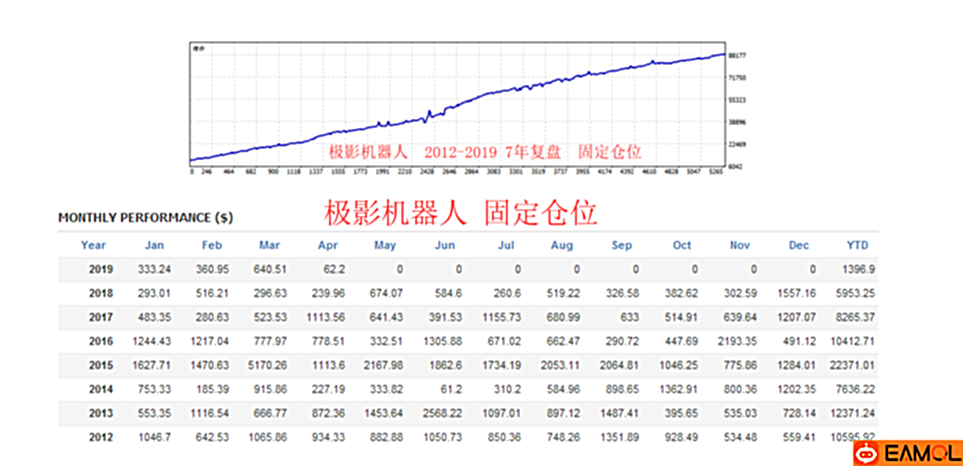The image size is (963, 466).
Task: Click the 2013 Jun value 2568.22
Action: tap(443, 413)
